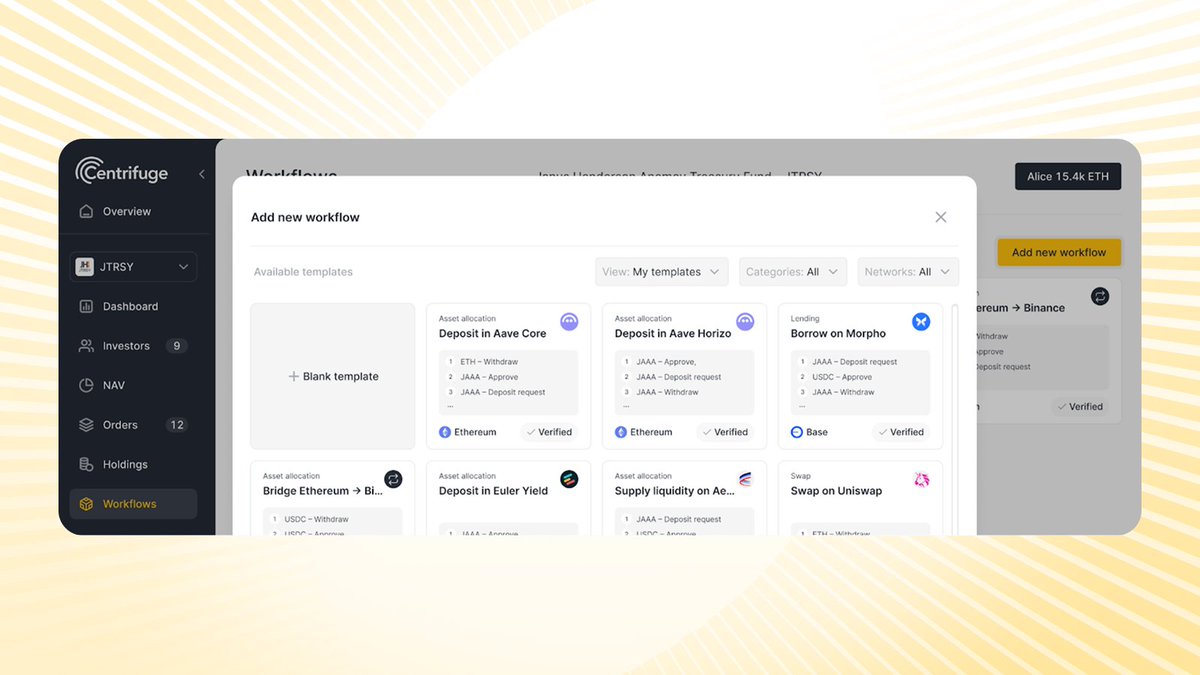The width and height of the screenshot is (1200, 675).
Task: Click the Holdings icon in sidebar
Action: point(86,464)
